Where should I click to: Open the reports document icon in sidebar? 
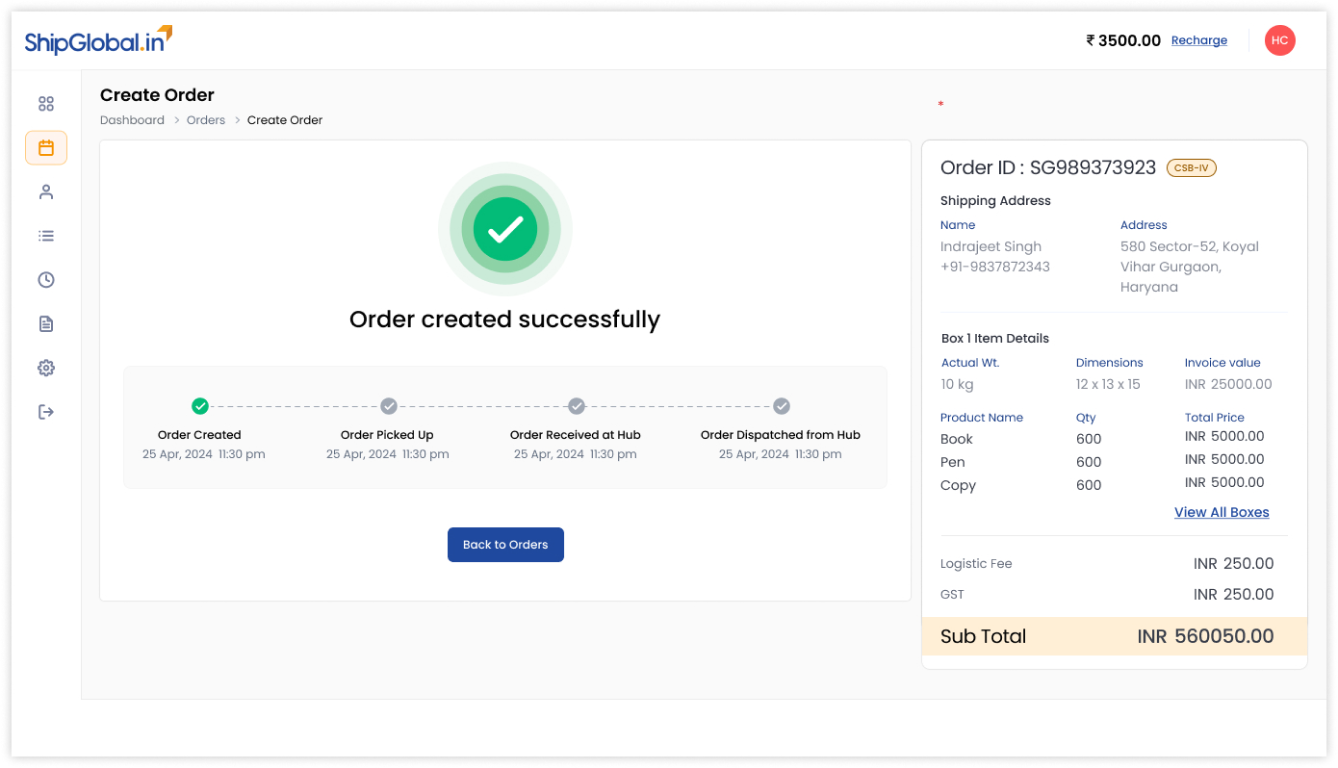tap(46, 323)
